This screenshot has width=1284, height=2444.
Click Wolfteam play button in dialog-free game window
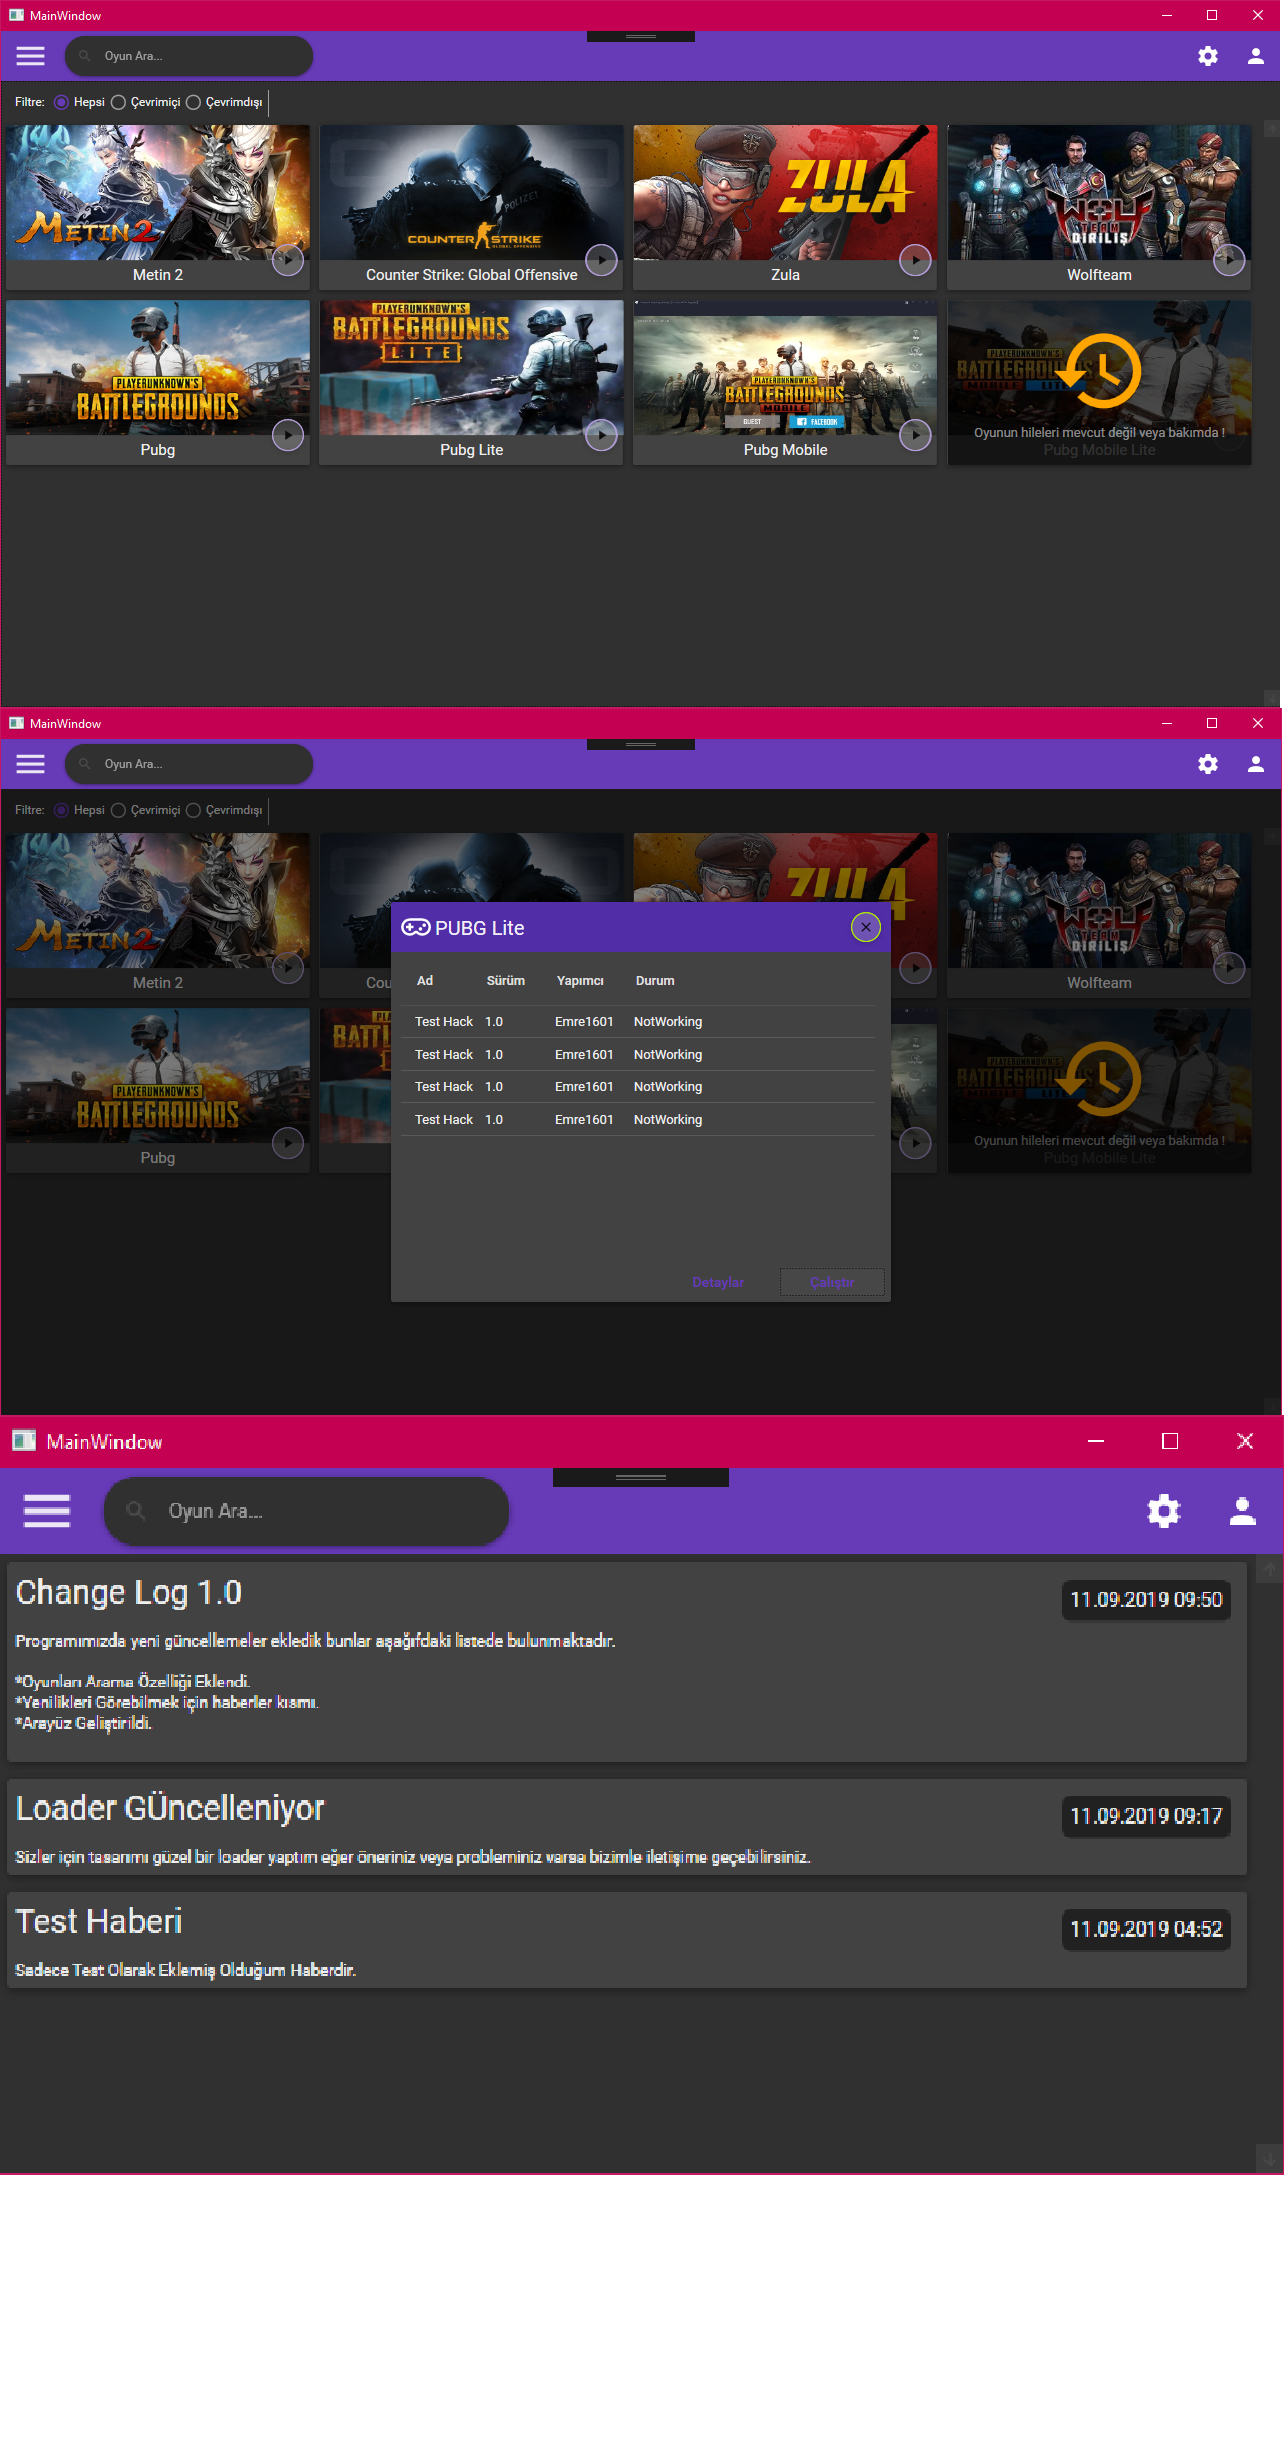click(1229, 260)
